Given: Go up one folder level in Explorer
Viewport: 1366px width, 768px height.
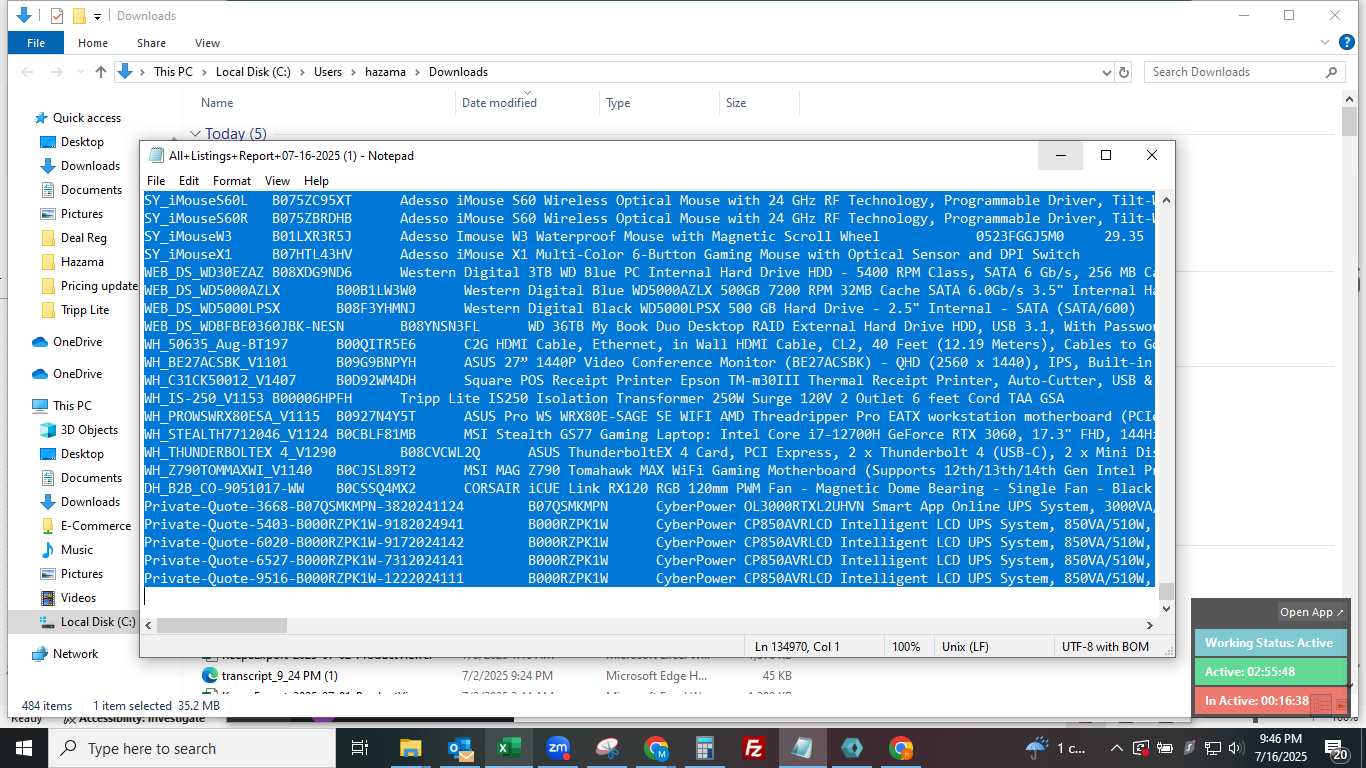Looking at the screenshot, I should coord(100,72).
